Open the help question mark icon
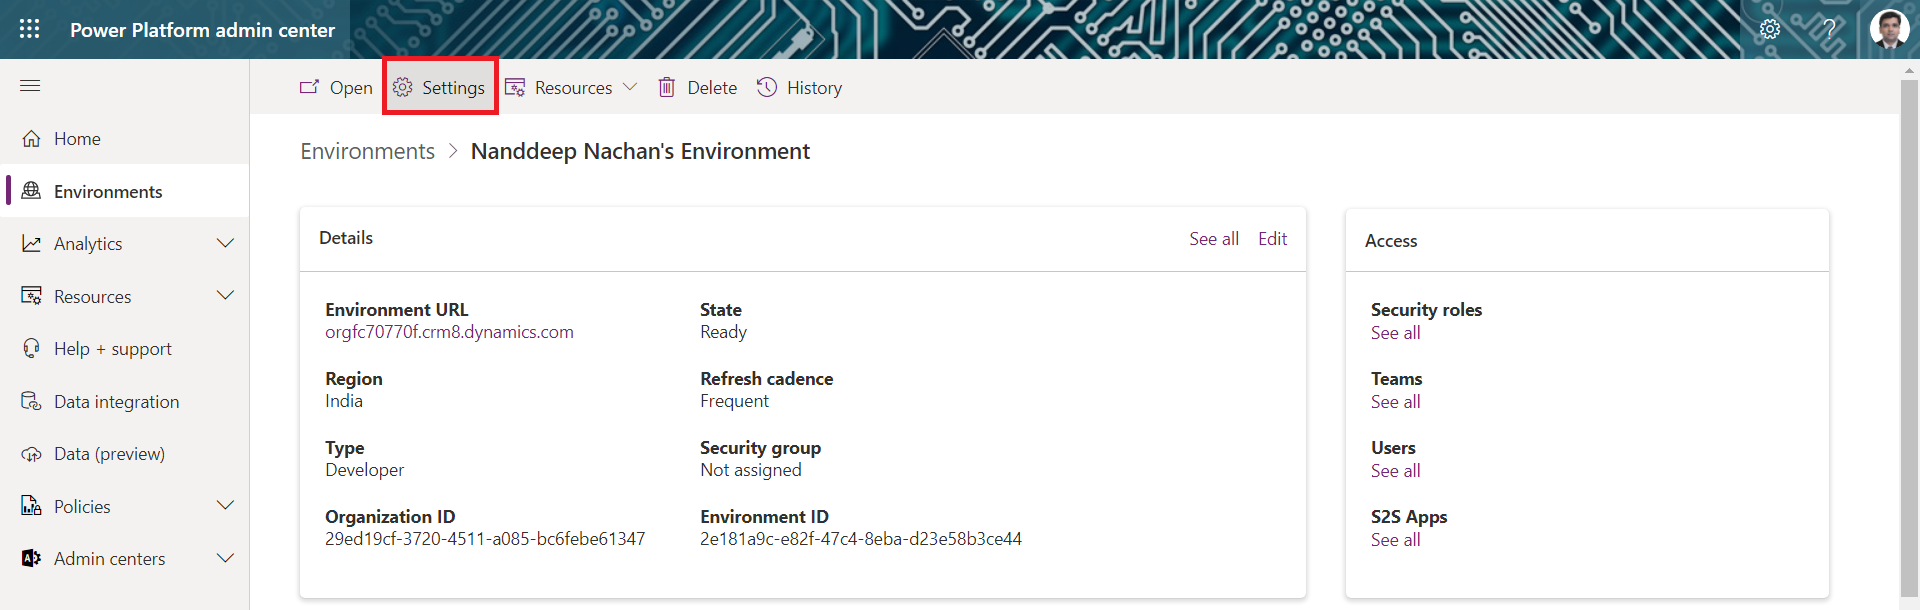Image resolution: width=1920 pixels, height=610 pixels. [x=1829, y=29]
